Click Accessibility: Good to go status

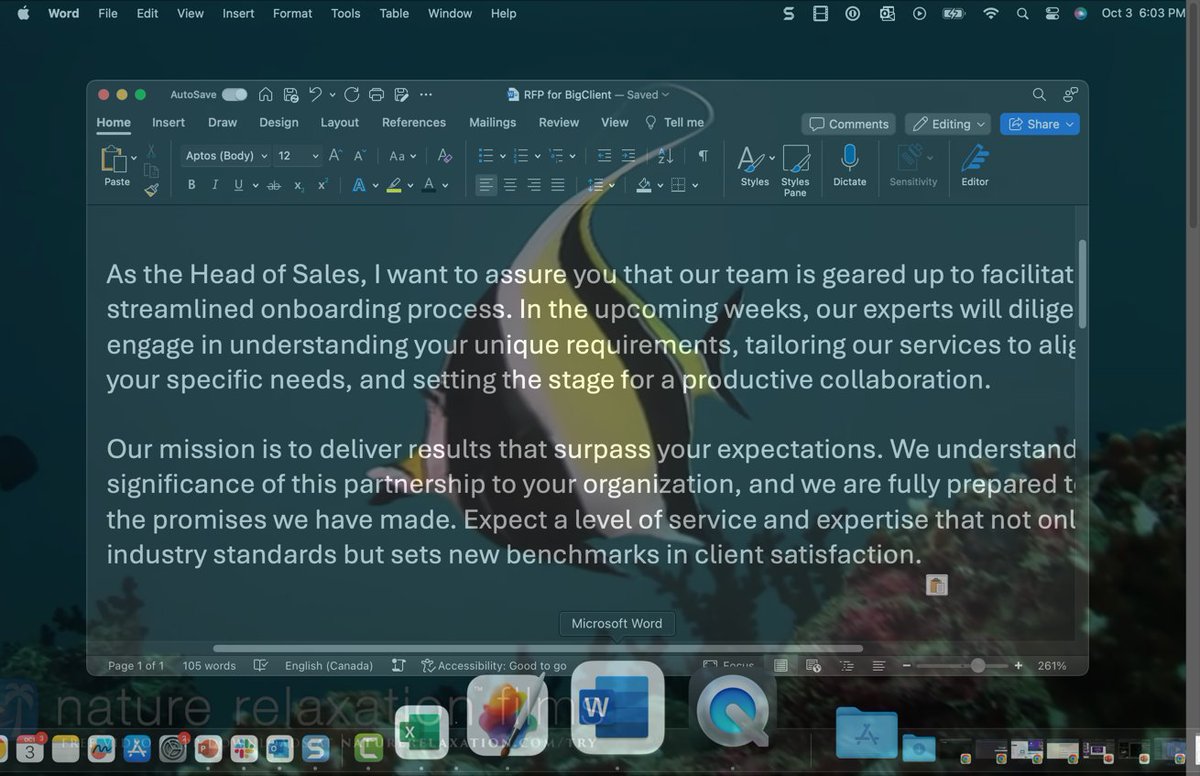pyautogui.click(x=494, y=666)
